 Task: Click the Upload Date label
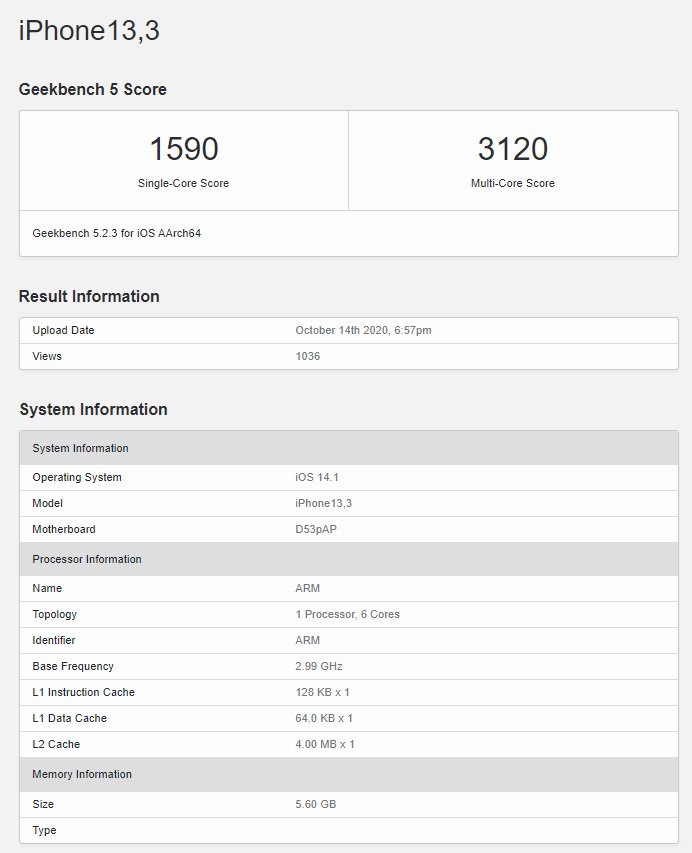coord(63,330)
